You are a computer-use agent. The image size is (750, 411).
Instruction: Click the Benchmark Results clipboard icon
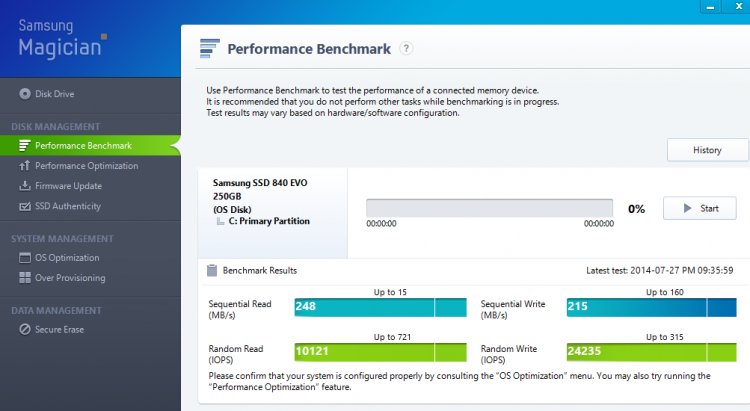211,270
